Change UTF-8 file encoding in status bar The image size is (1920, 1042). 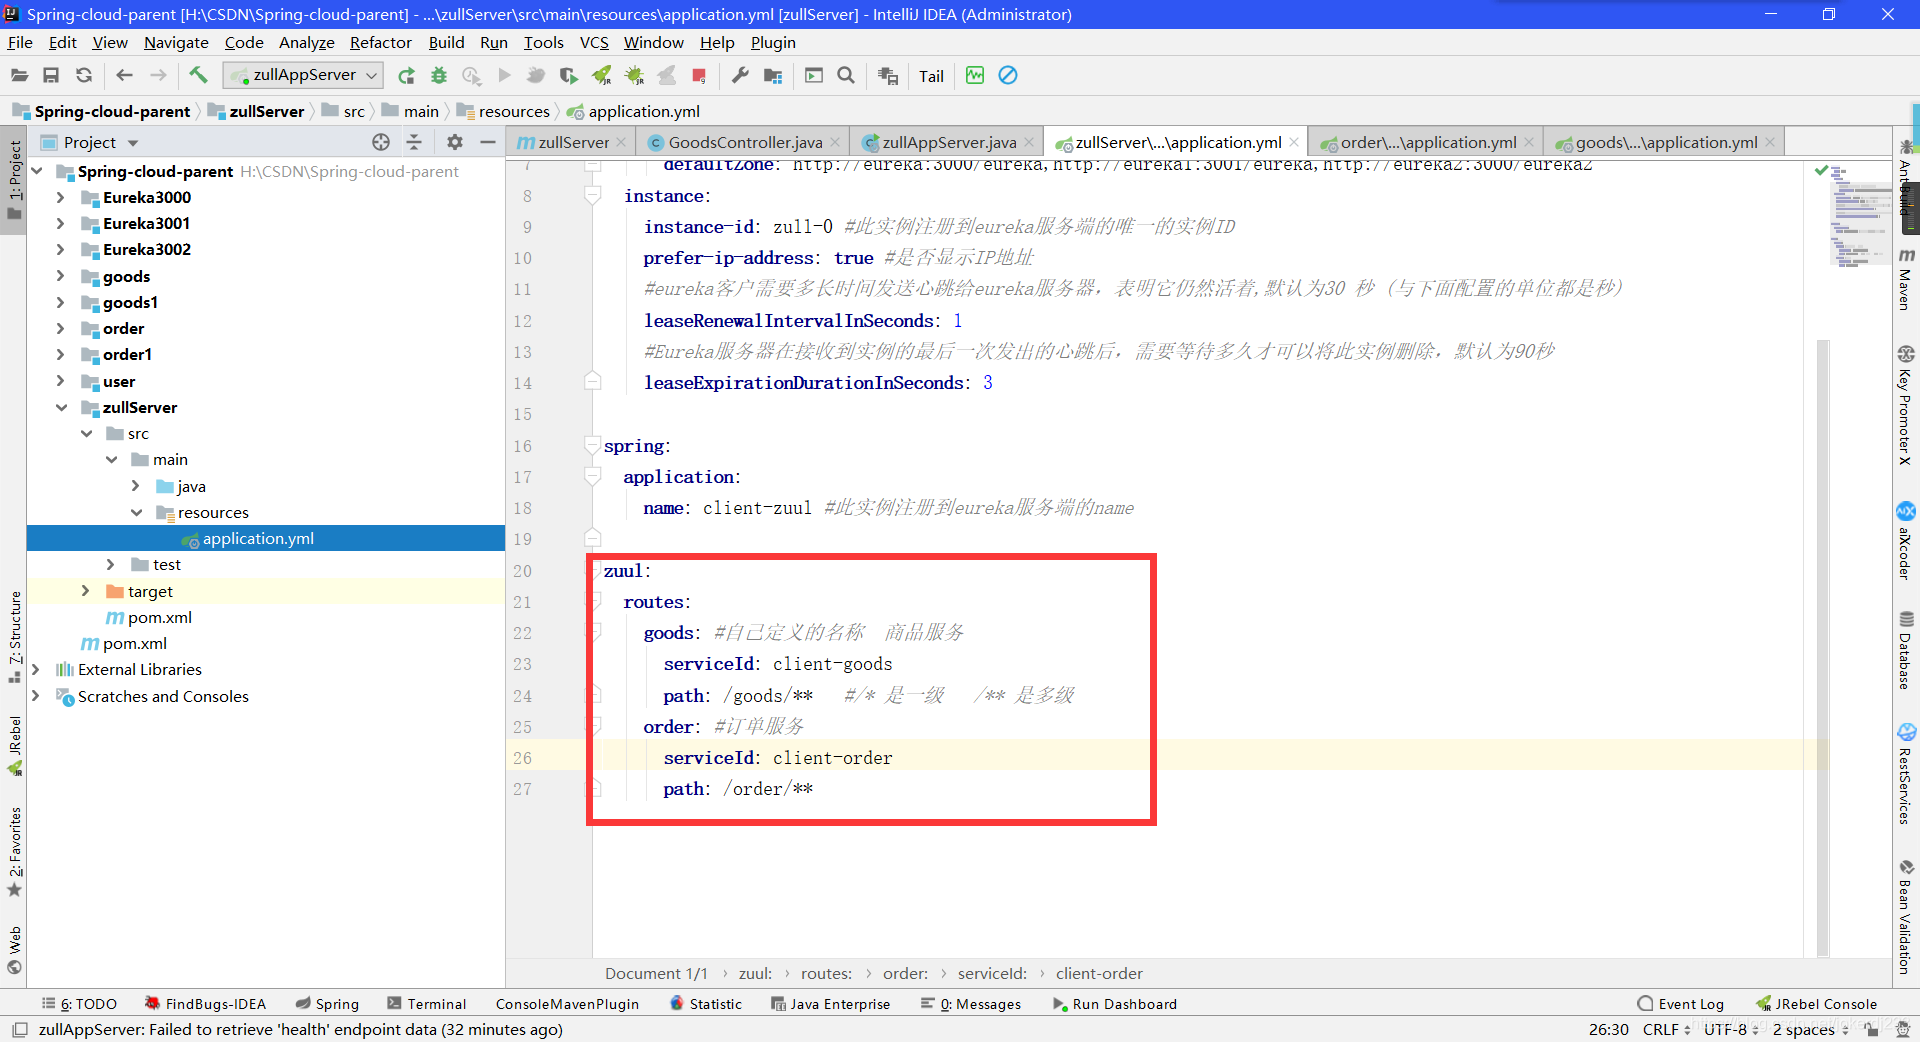pos(1731,1029)
